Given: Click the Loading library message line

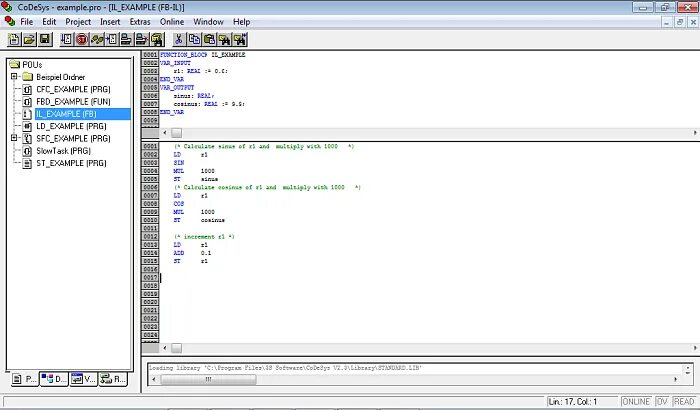Looking at the screenshot, I should click(286, 368).
